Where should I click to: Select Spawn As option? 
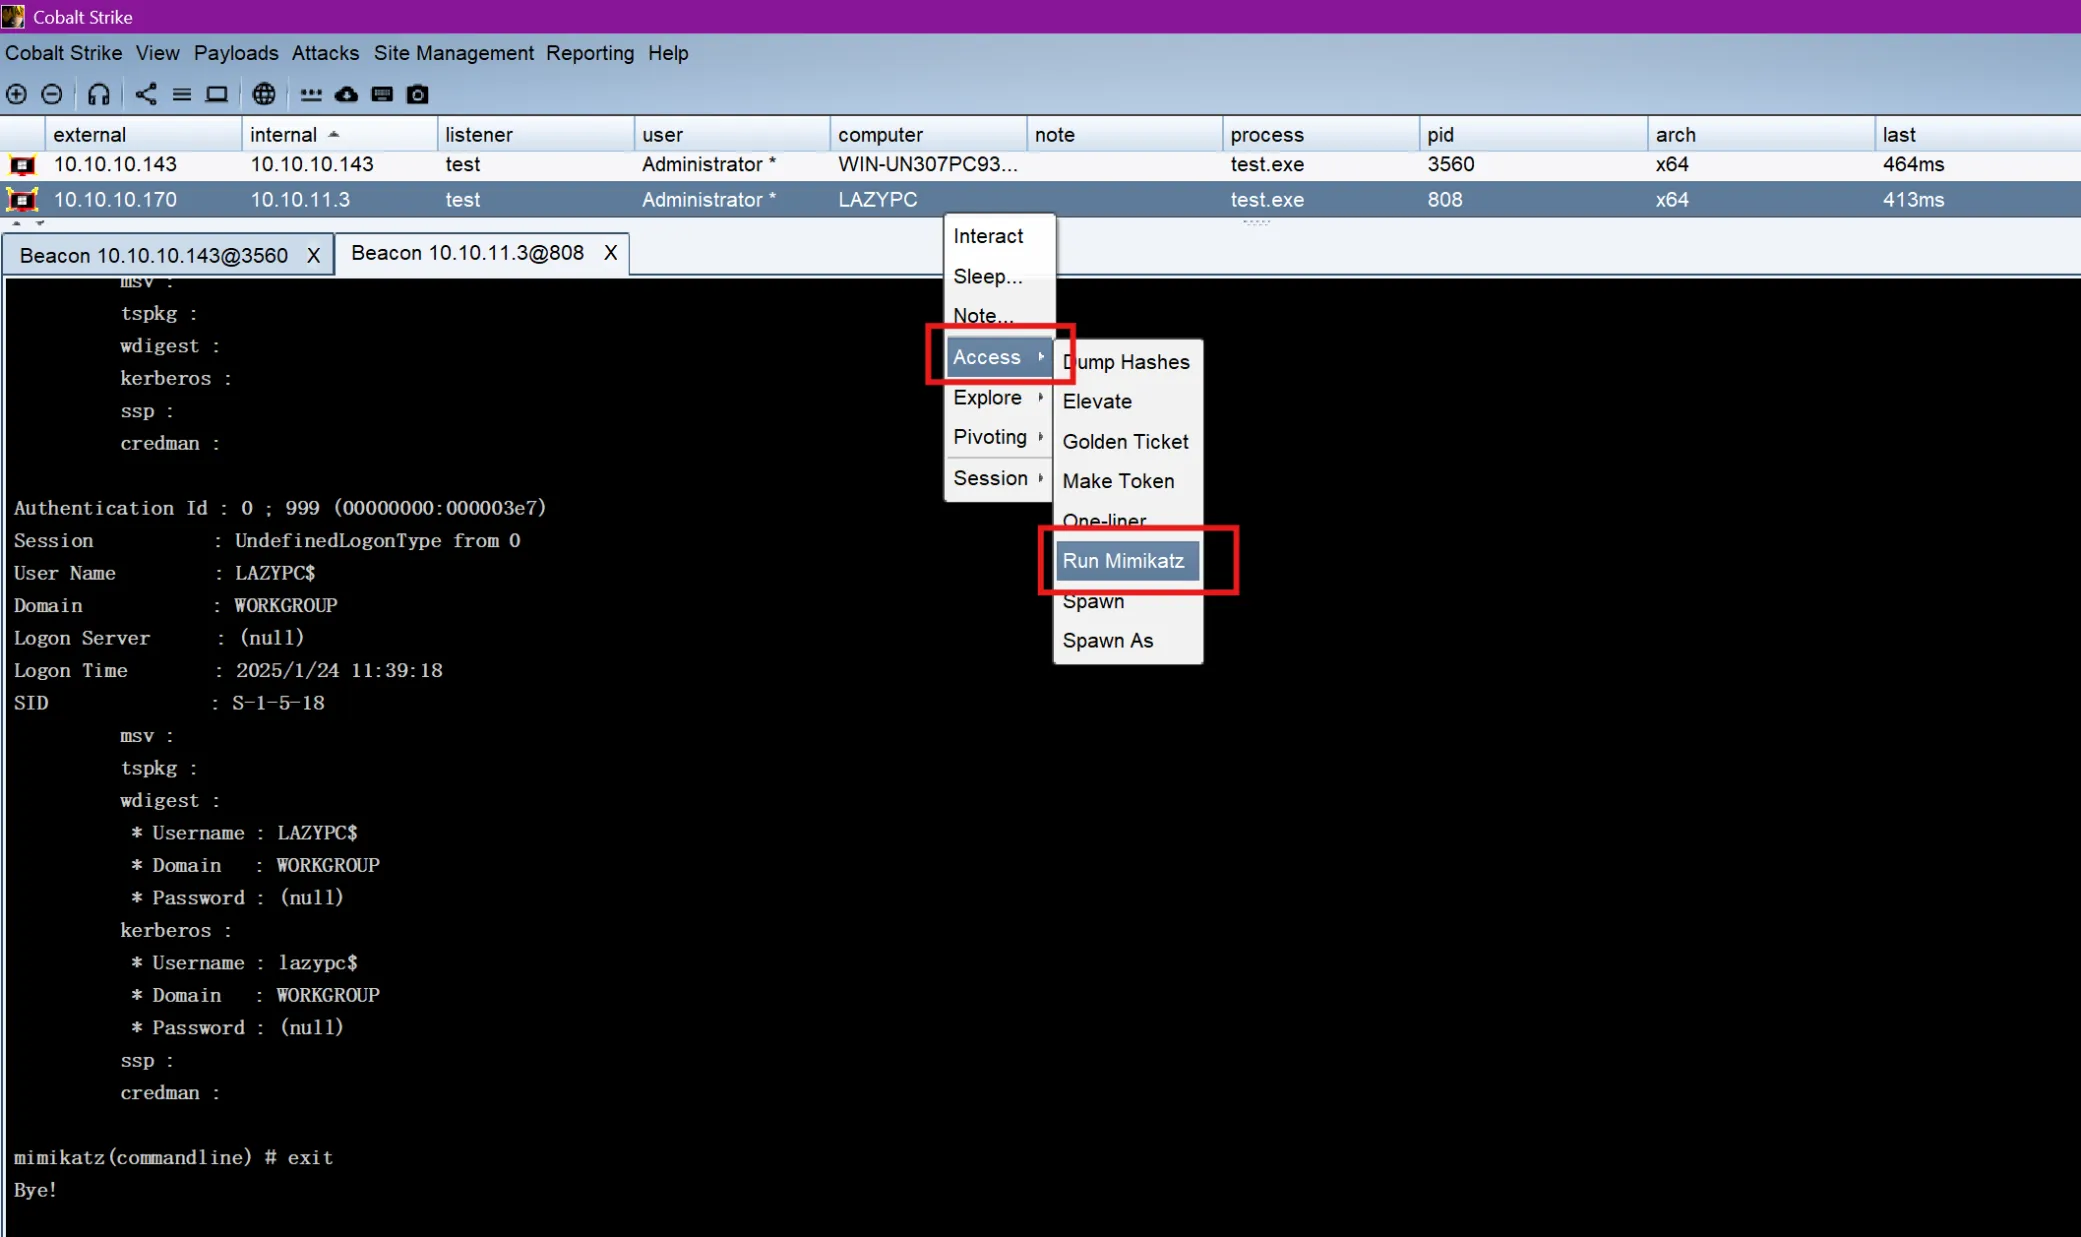click(1127, 641)
